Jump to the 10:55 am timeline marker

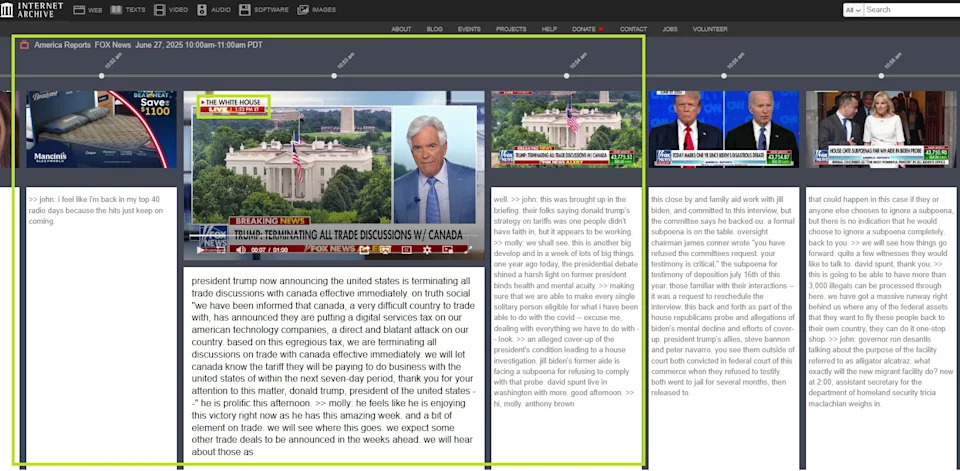pos(724,76)
